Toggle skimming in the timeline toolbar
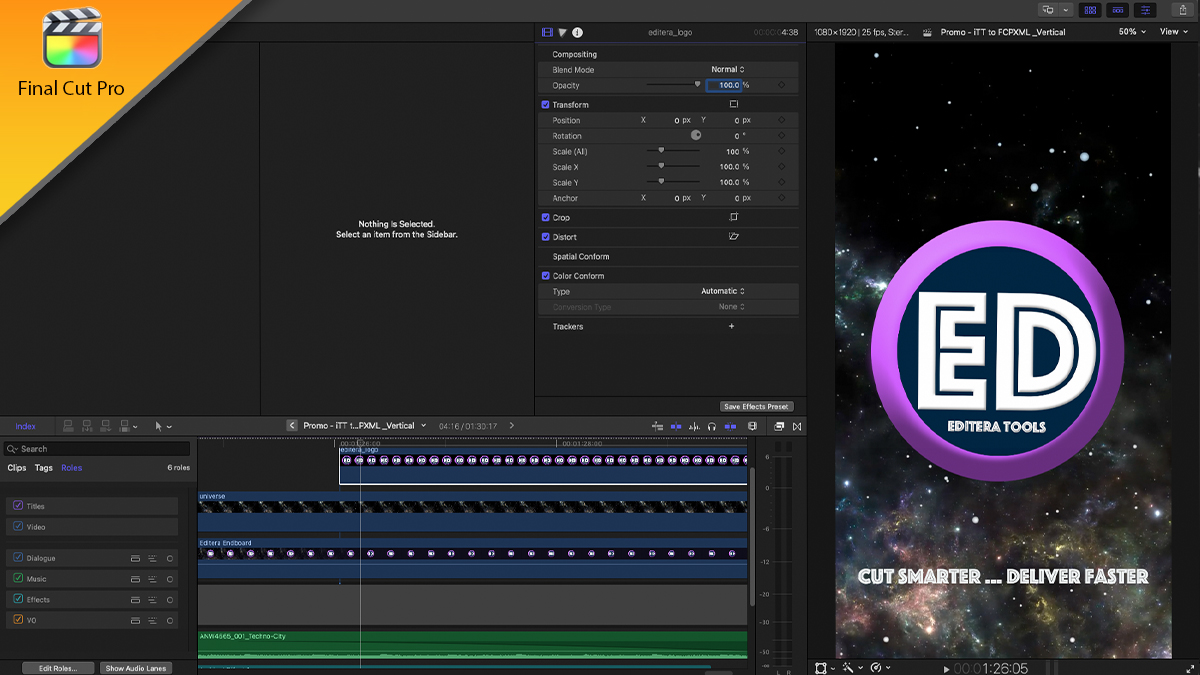Screen dimensions: 1200x675 coord(675,425)
